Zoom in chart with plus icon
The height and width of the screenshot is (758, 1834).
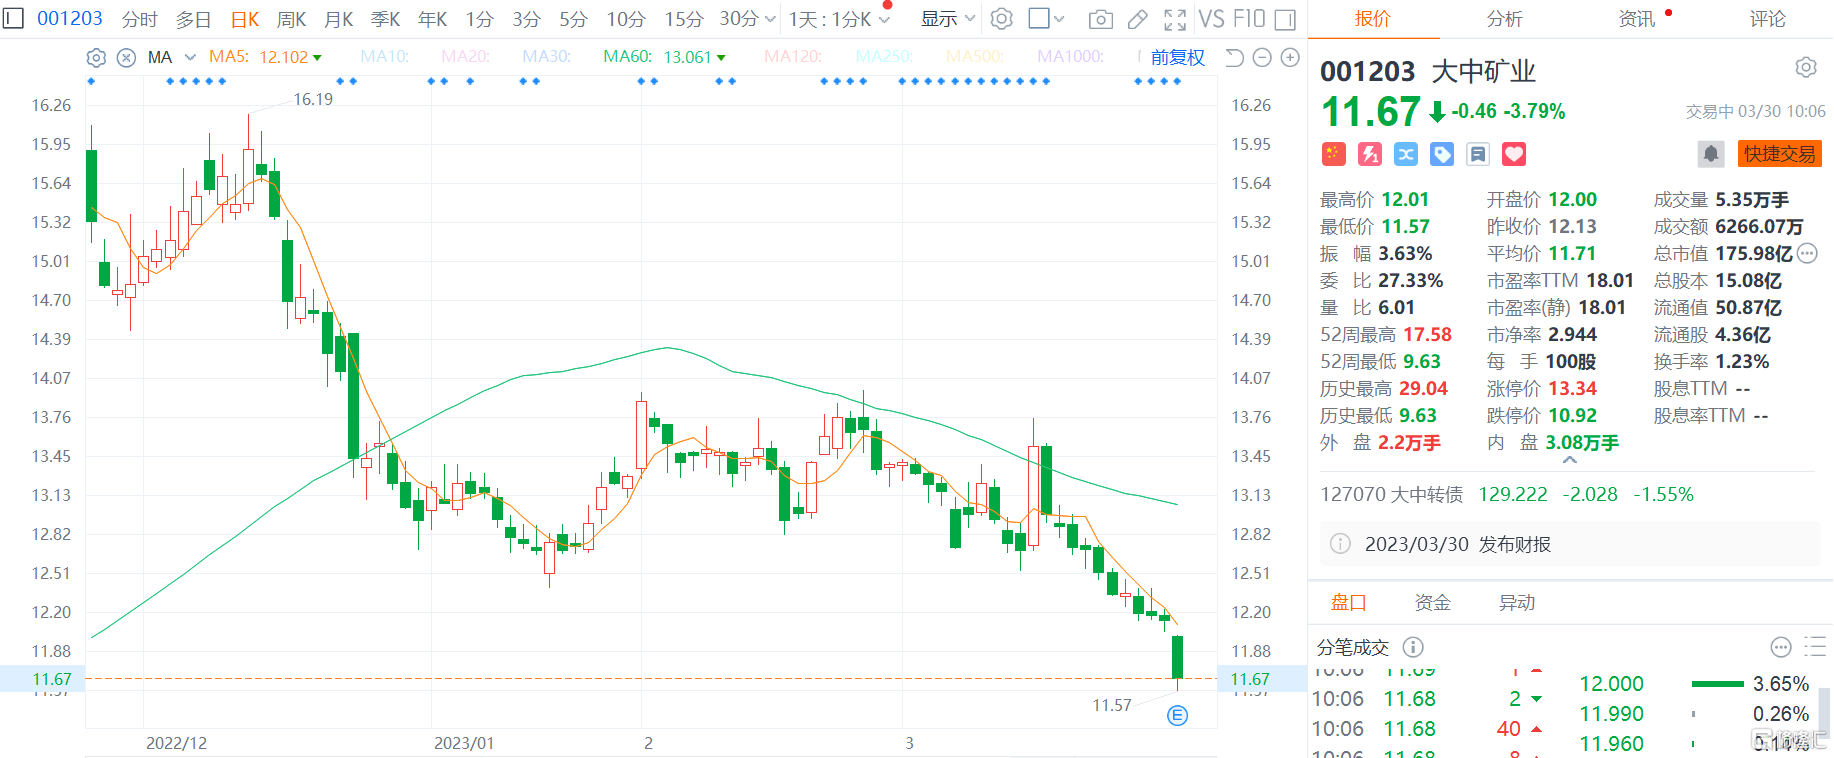(x=1290, y=57)
